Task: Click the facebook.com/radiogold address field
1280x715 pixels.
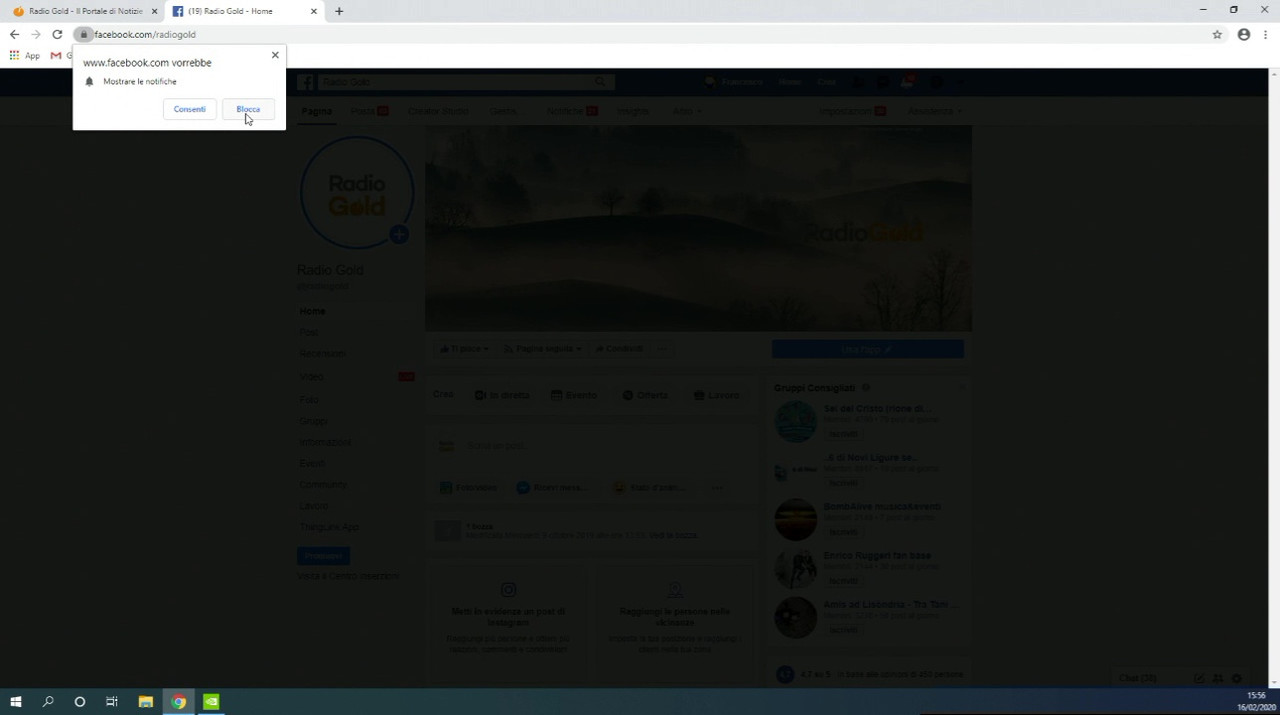Action: tap(640, 34)
